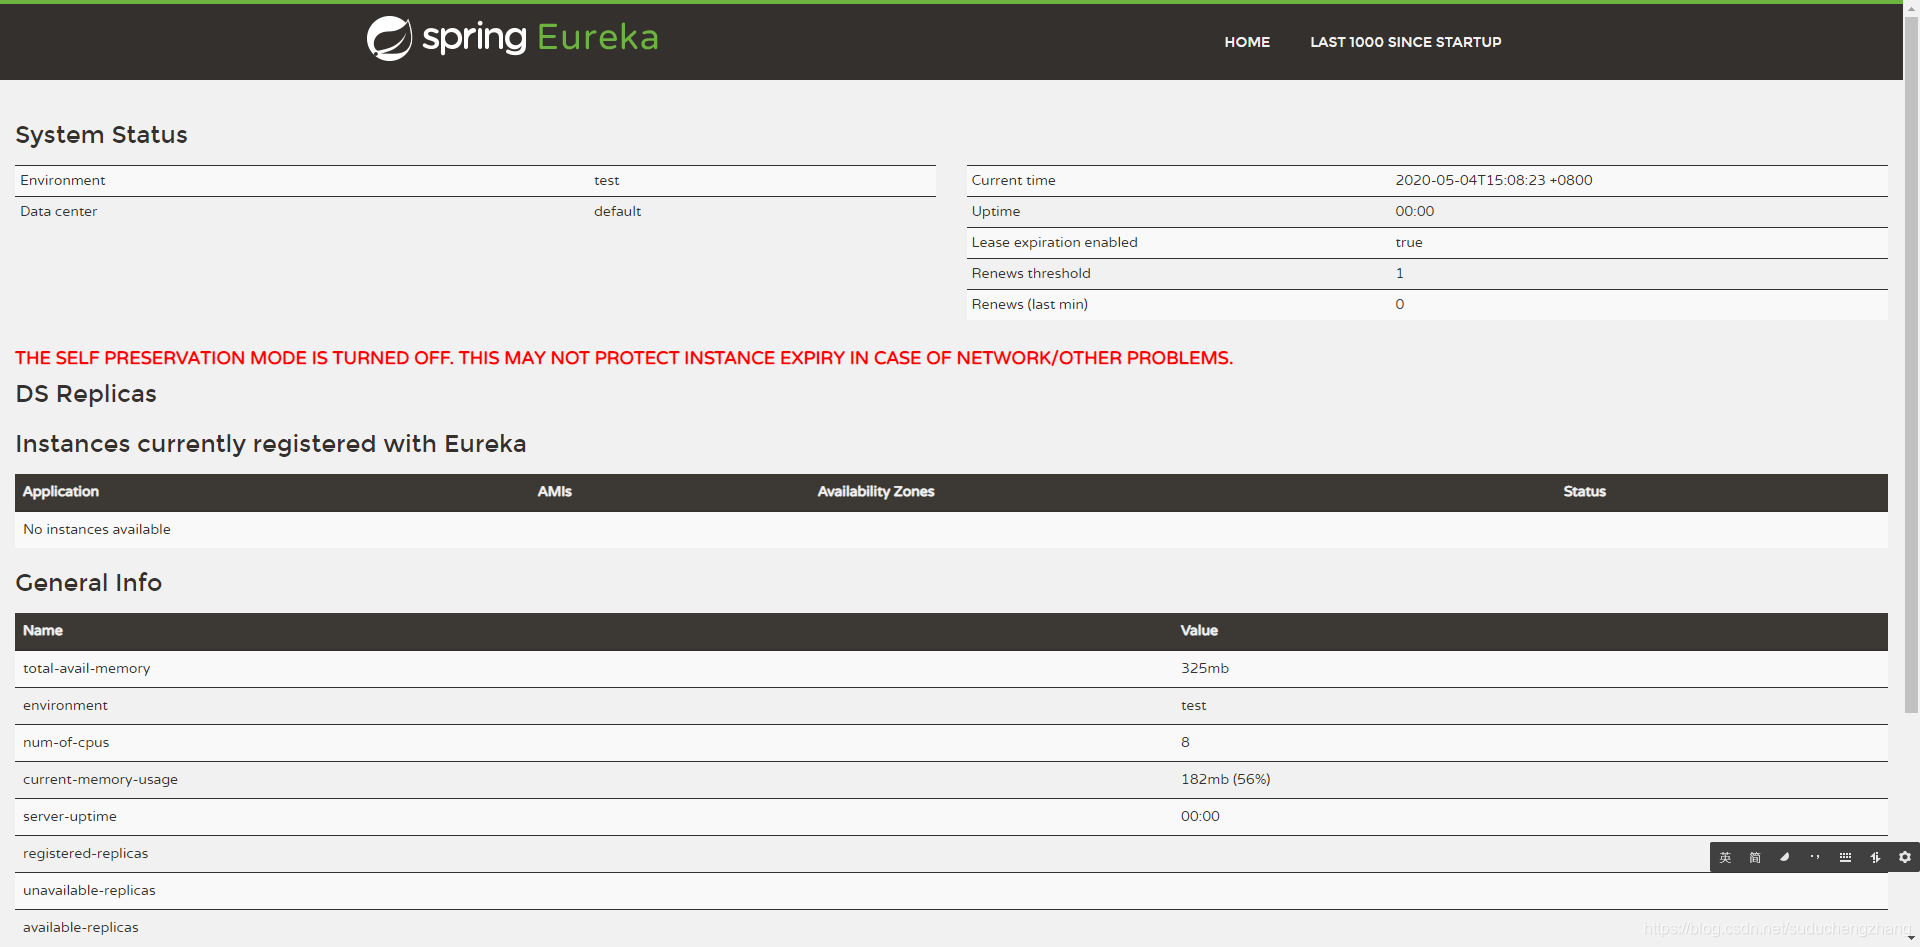The width and height of the screenshot is (1920, 947).
Task: Click the 'Lease expiration enabled' label
Action: 1054,242
